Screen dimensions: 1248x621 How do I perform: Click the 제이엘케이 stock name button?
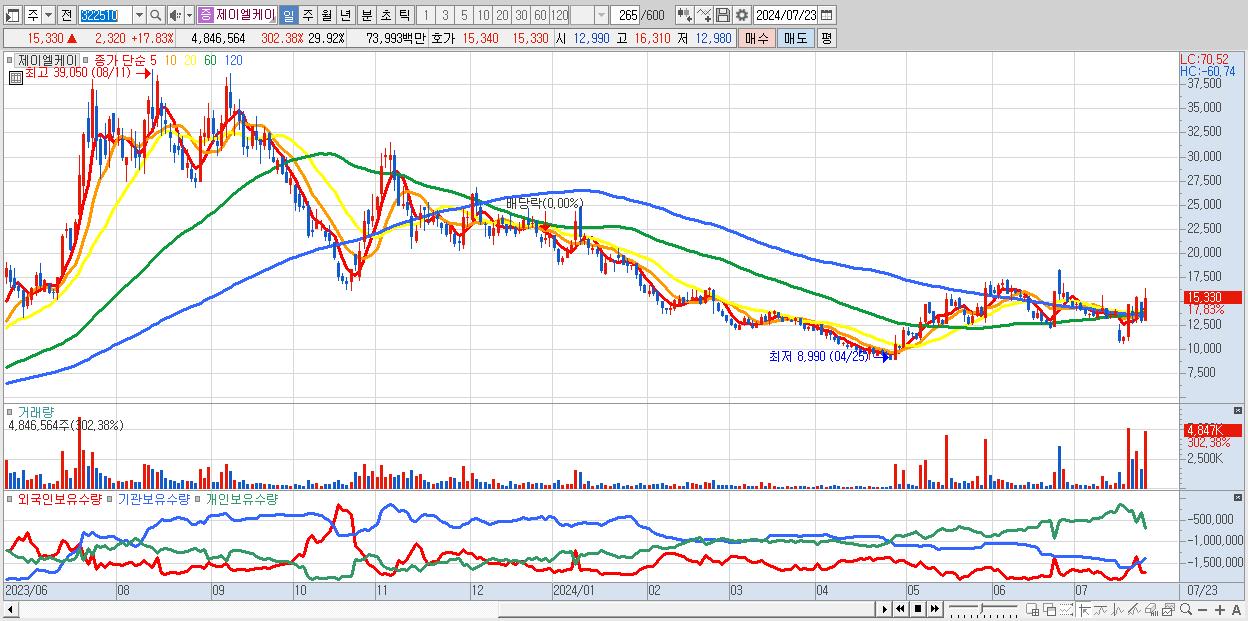(245, 15)
